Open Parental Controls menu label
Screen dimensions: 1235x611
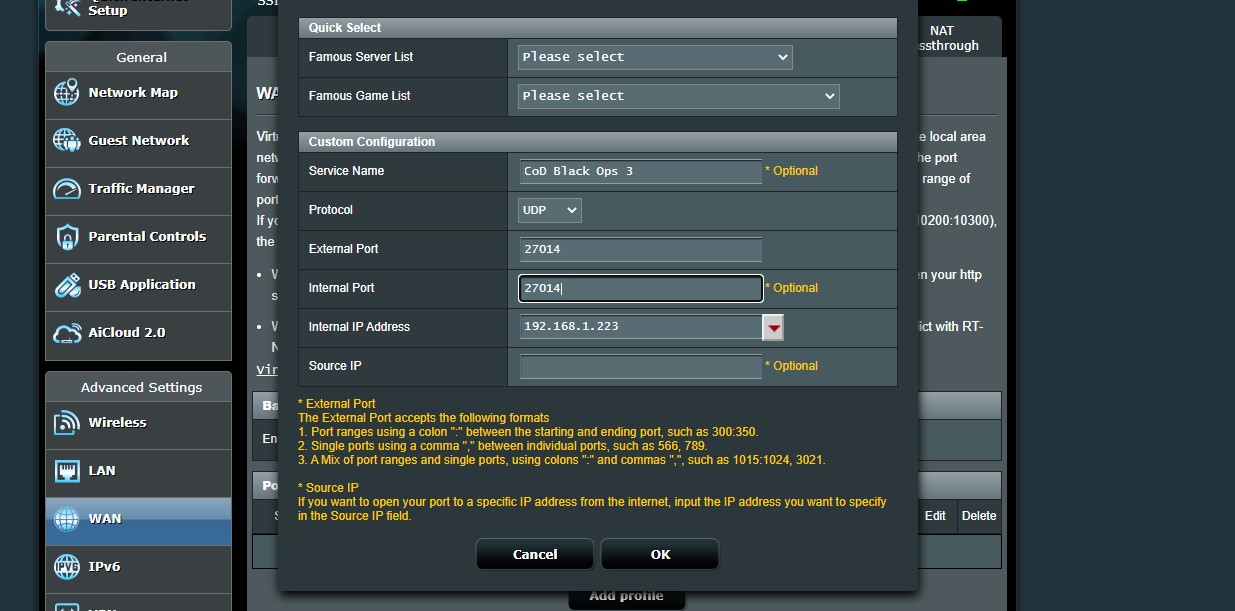pyautogui.click(x=147, y=237)
